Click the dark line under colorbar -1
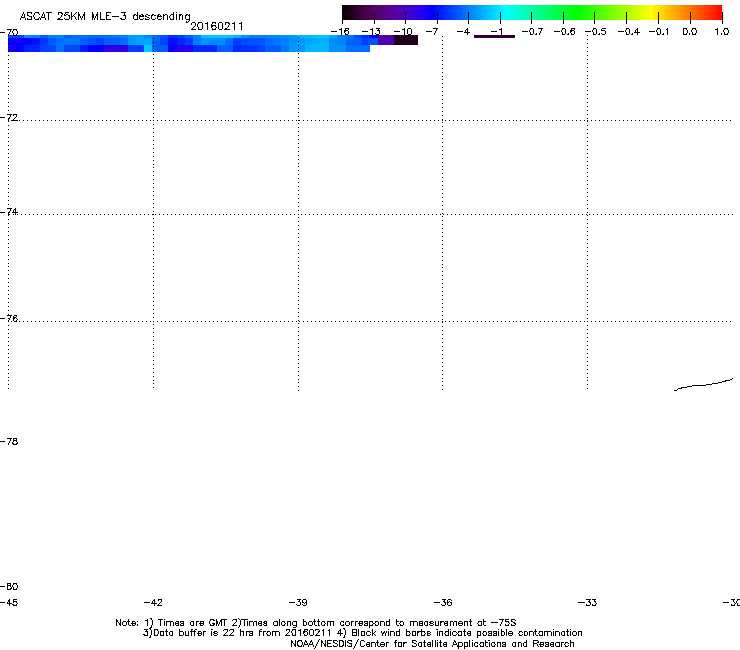This screenshot has width=740, height=650. (x=494, y=36)
